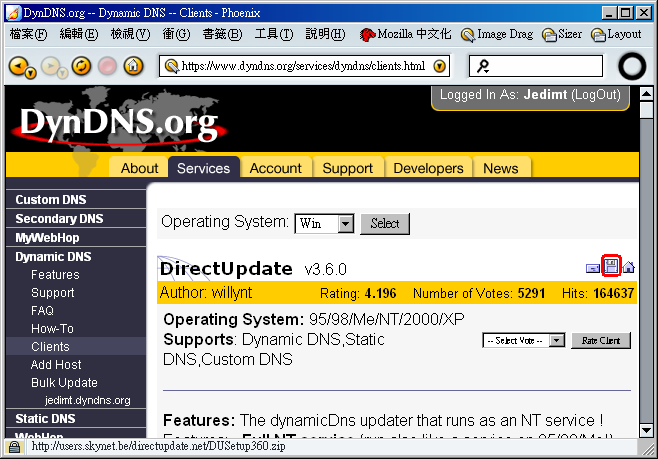This screenshot has width=658, height=459.
Task: Click the DirectUpdate client title
Action: click(x=226, y=269)
